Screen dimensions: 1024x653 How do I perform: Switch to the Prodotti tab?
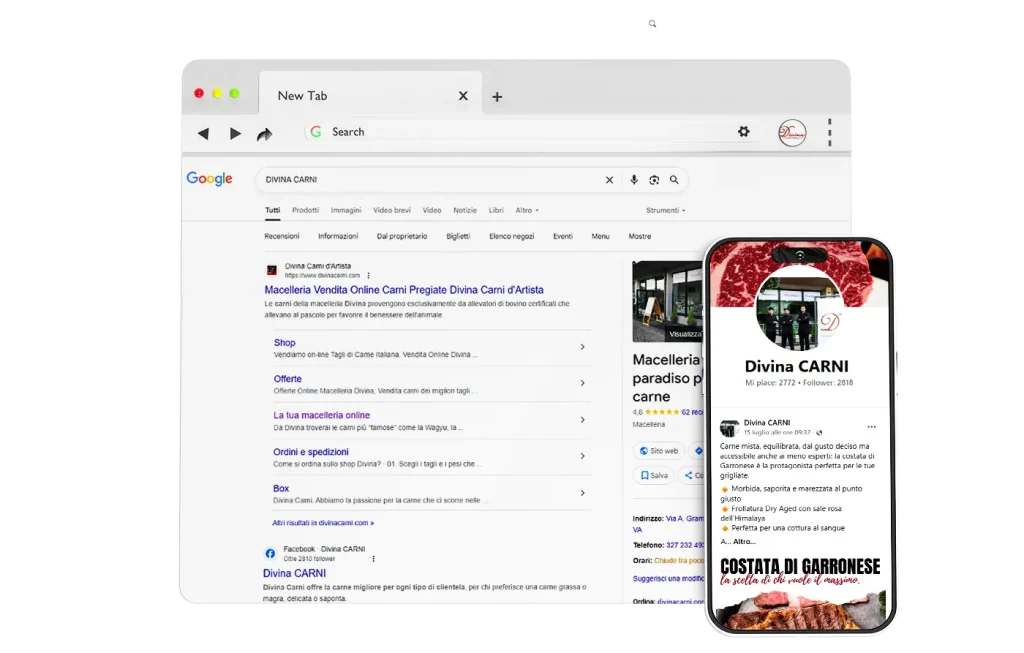coord(306,210)
